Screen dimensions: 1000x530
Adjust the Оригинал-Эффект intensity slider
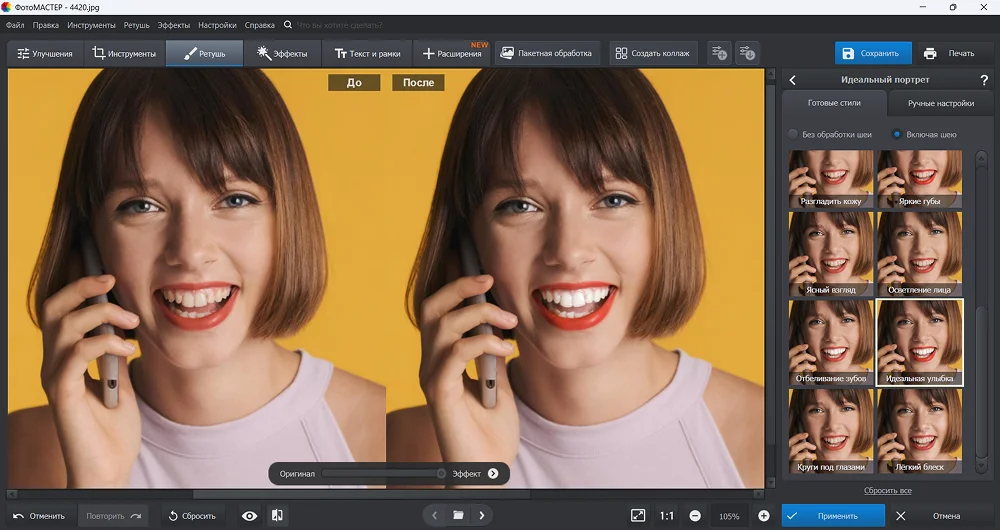tap(383, 474)
